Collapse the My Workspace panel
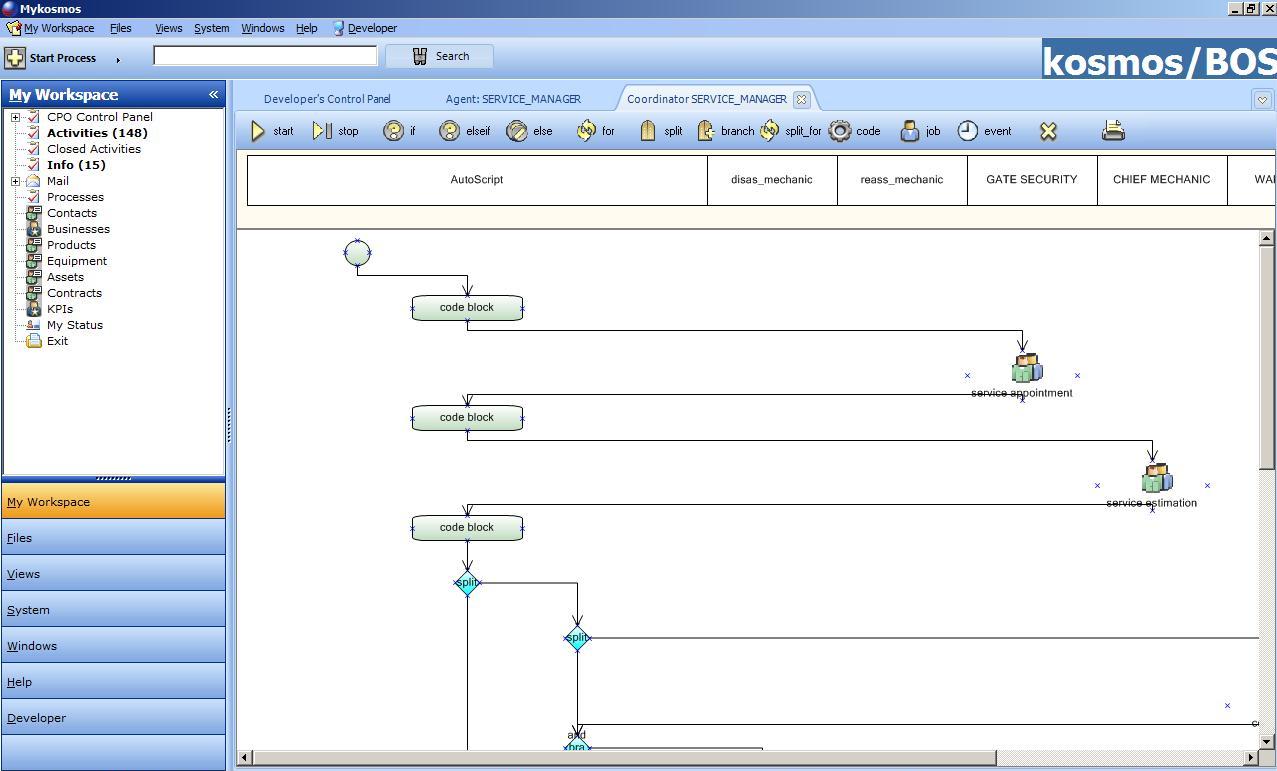This screenshot has height=771, width=1277. click(213, 95)
